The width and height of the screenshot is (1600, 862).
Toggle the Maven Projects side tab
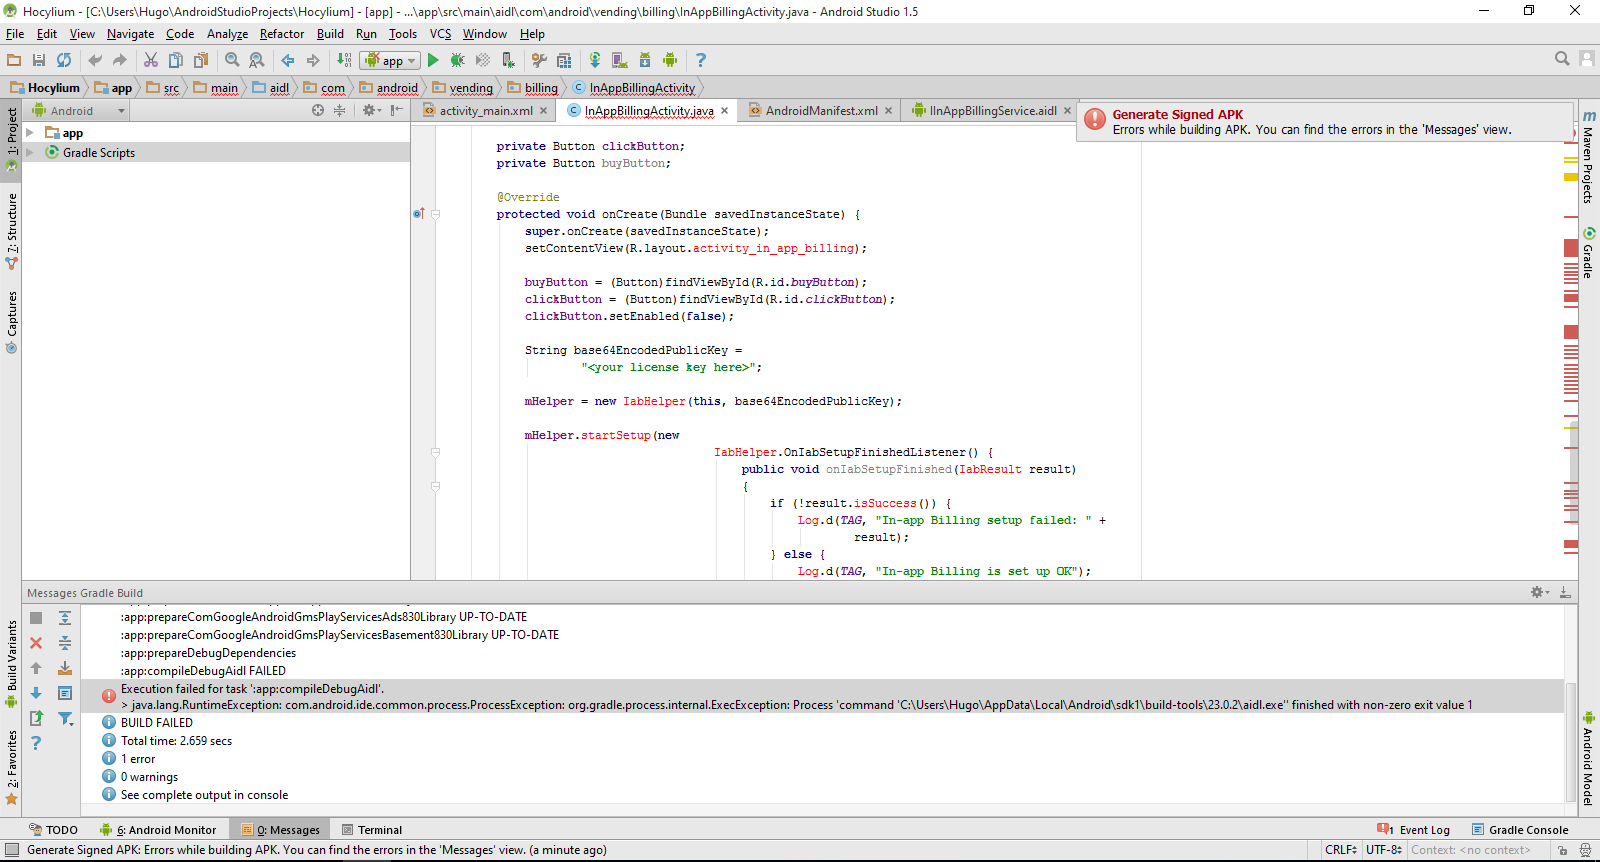[1588, 157]
